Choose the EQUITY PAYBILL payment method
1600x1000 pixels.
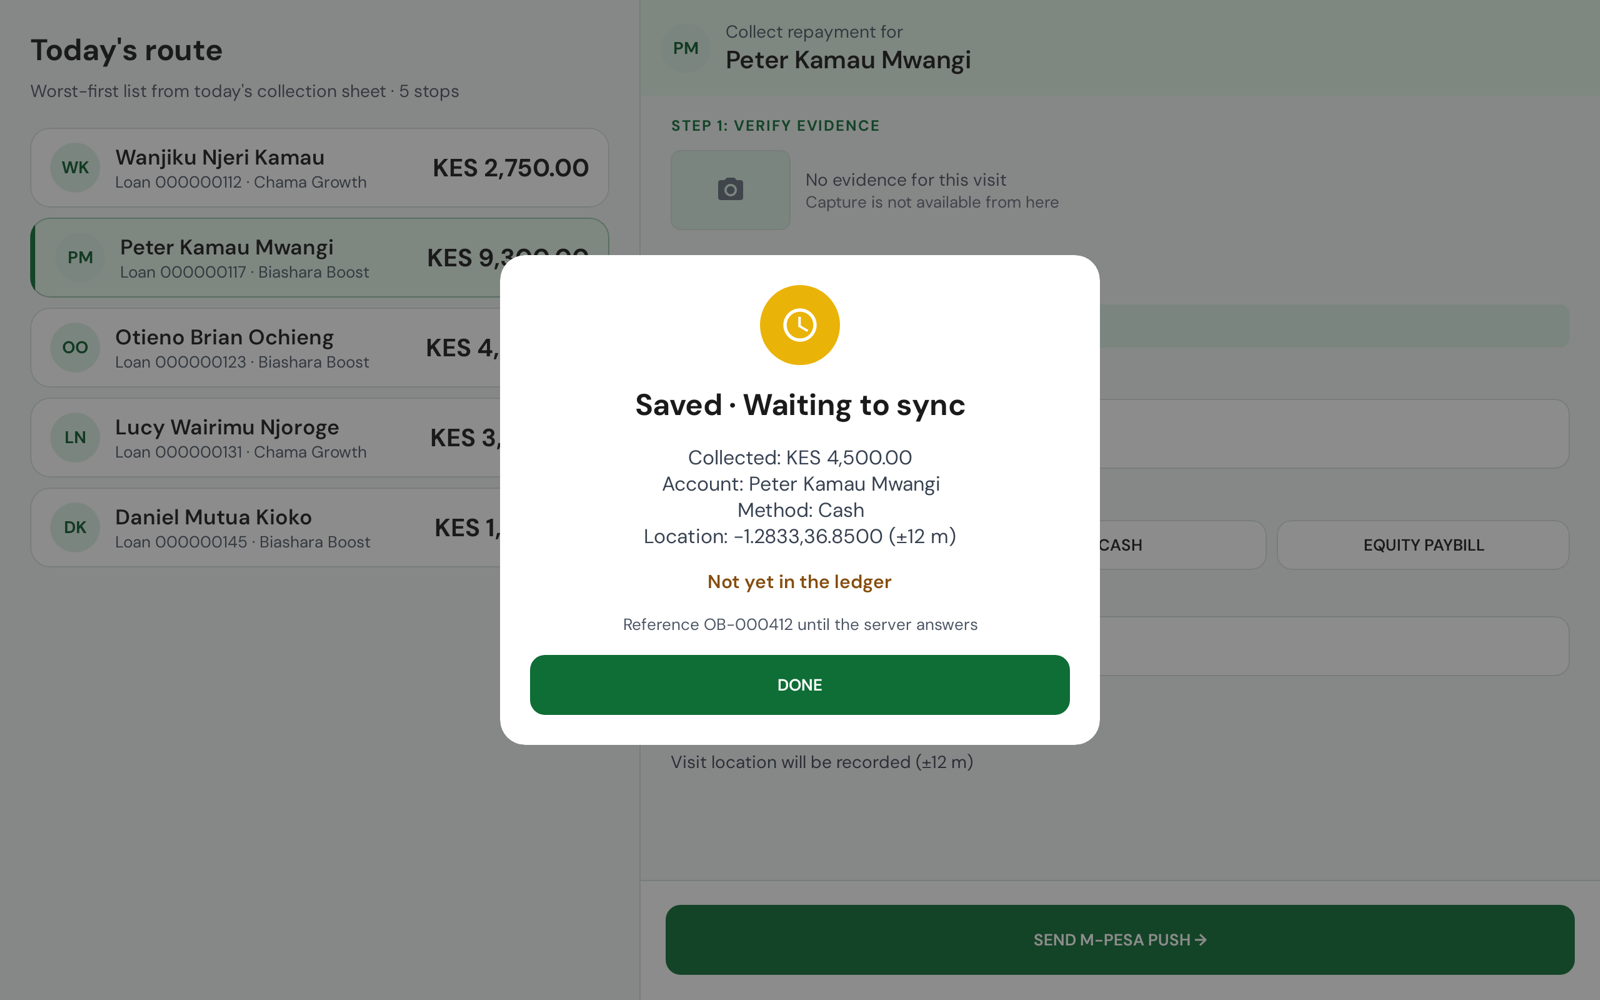1423,545
